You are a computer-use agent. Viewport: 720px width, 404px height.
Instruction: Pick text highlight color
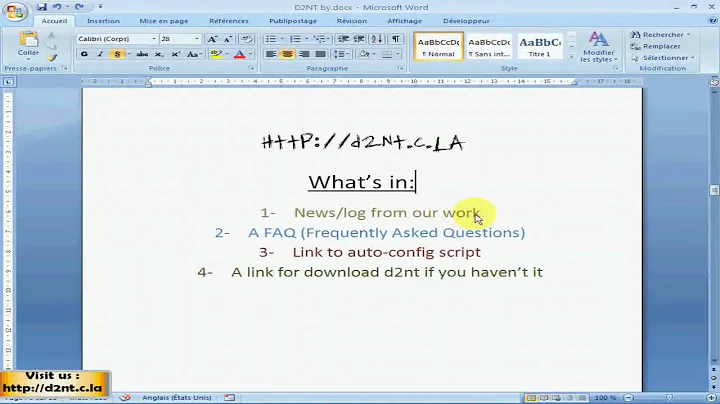tap(216, 54)
